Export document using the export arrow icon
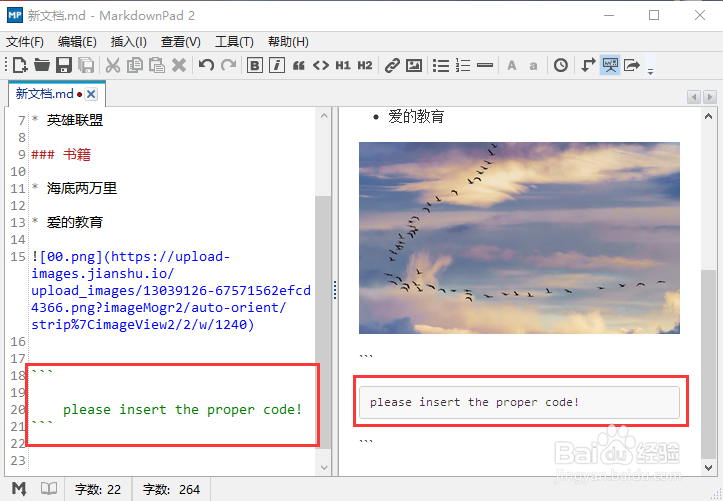This screenshot has width=723, height=501. (x=632, y=65)
